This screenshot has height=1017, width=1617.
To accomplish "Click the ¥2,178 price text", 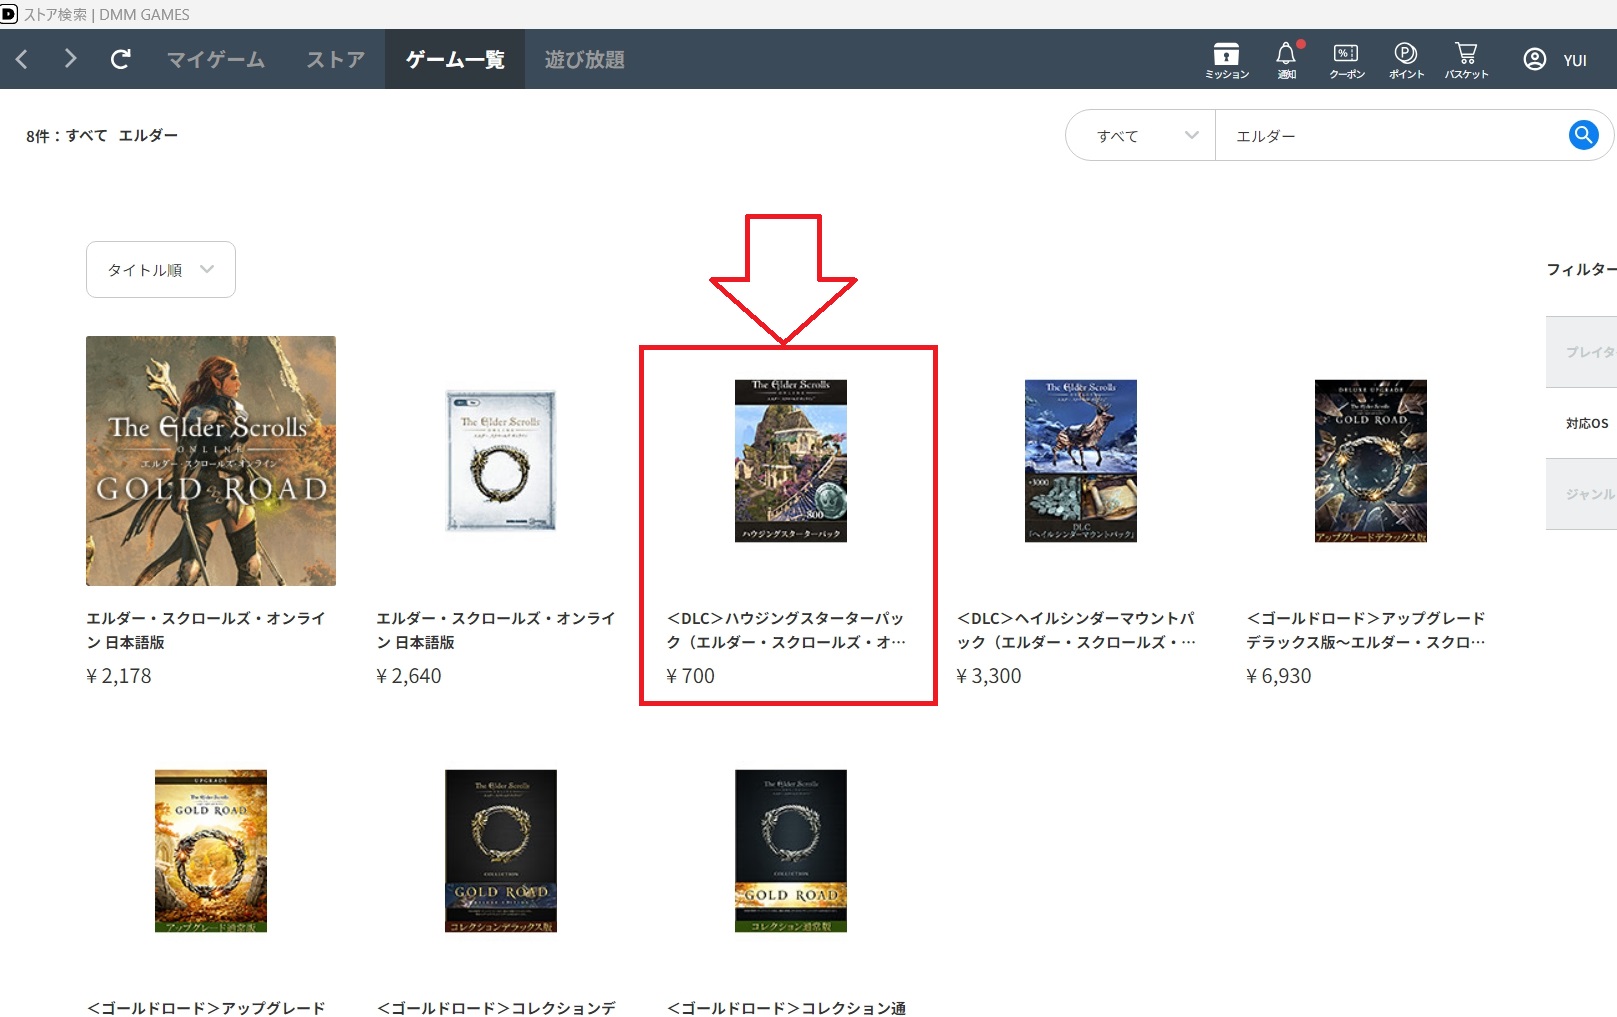I will click(119, 676).
